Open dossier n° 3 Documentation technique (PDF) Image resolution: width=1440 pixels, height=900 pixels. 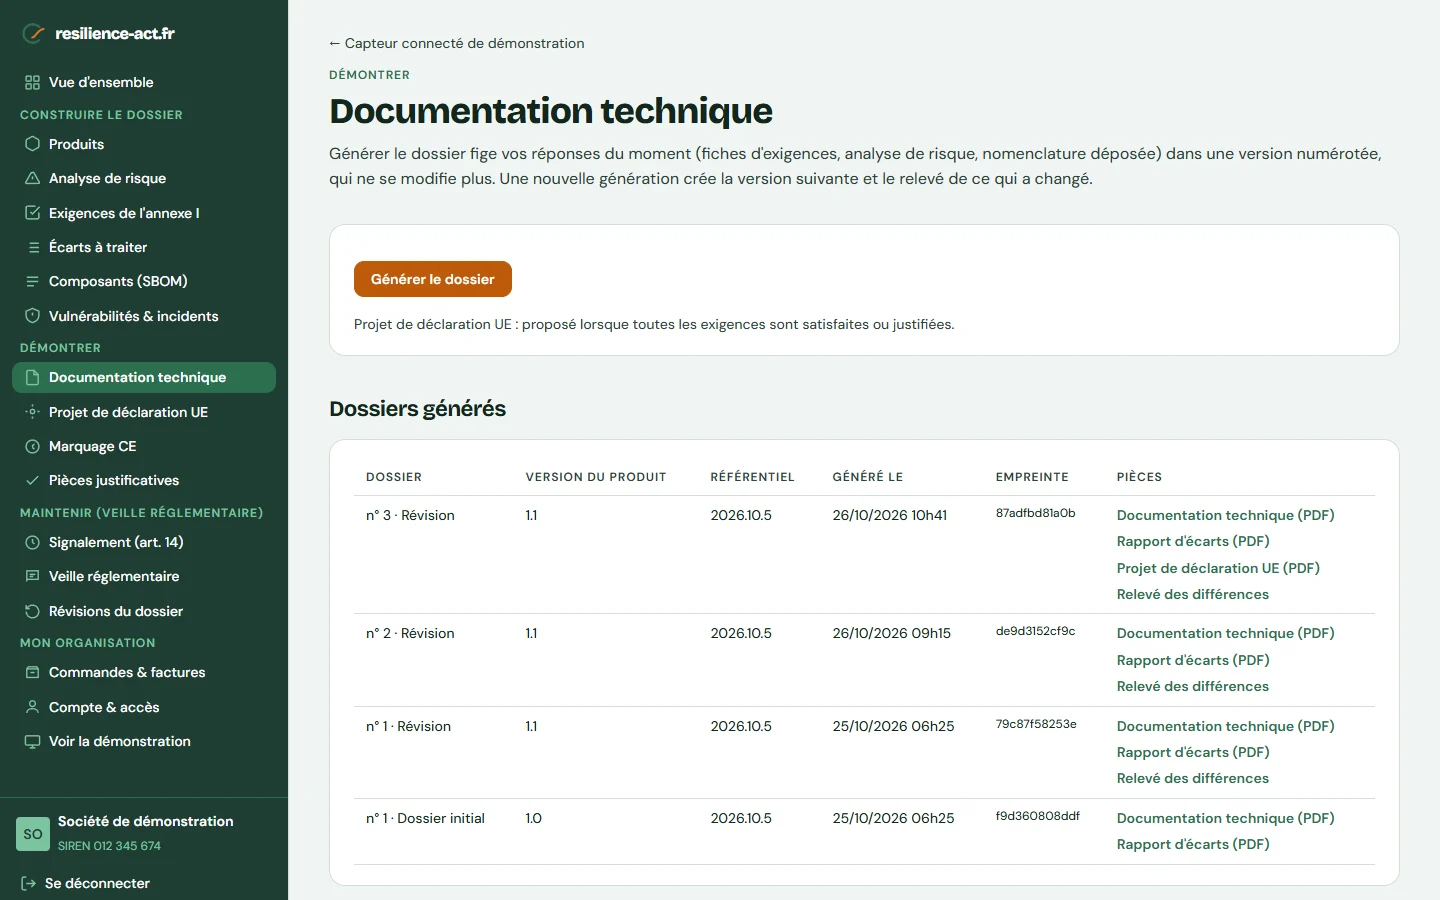click(x=1225, y=515)
